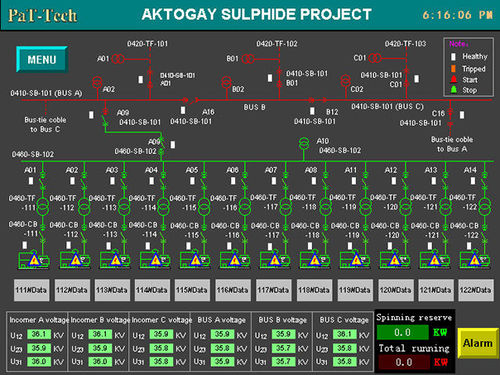This screenshot has height=375, width=500.
Task: Click the A10 green transformer icon
Action: coord(304,144)
